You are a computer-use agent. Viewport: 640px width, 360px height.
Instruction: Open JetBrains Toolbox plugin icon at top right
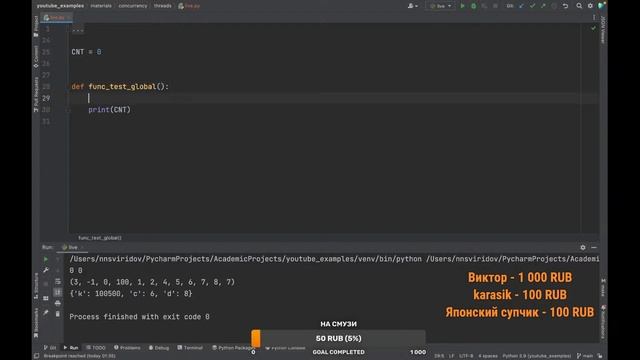pos(601,6)
